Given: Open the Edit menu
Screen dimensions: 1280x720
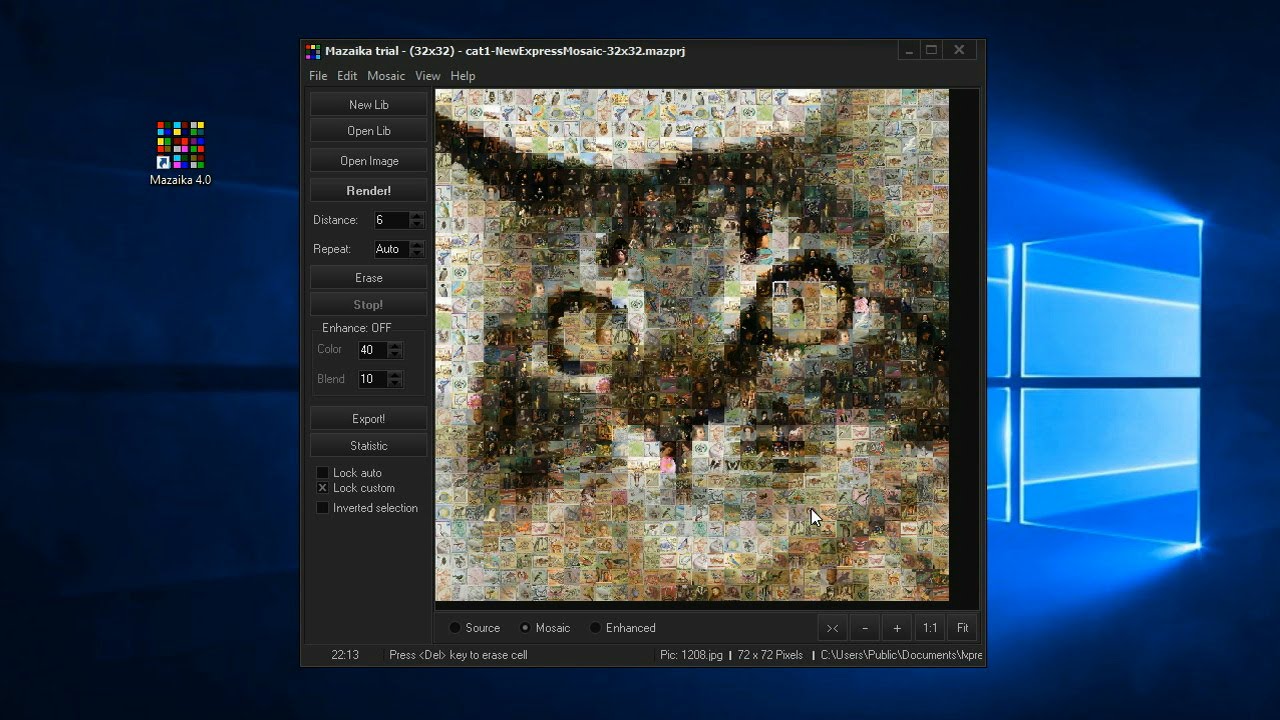Looking at the screenshot, I should coord(347,76).
